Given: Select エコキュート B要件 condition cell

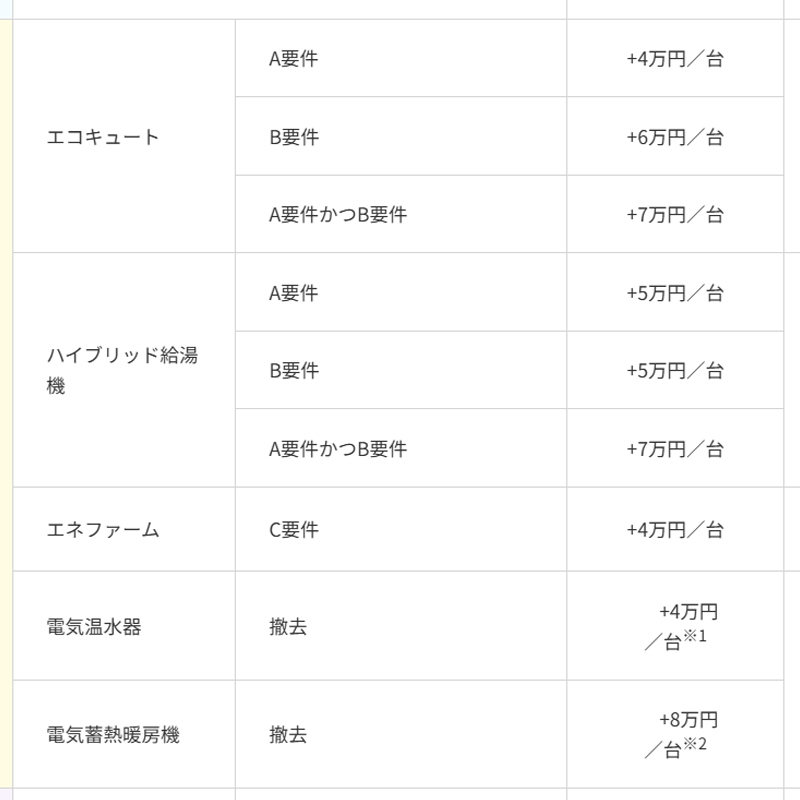Looking at the screenshot, I should tap(401, 136).
